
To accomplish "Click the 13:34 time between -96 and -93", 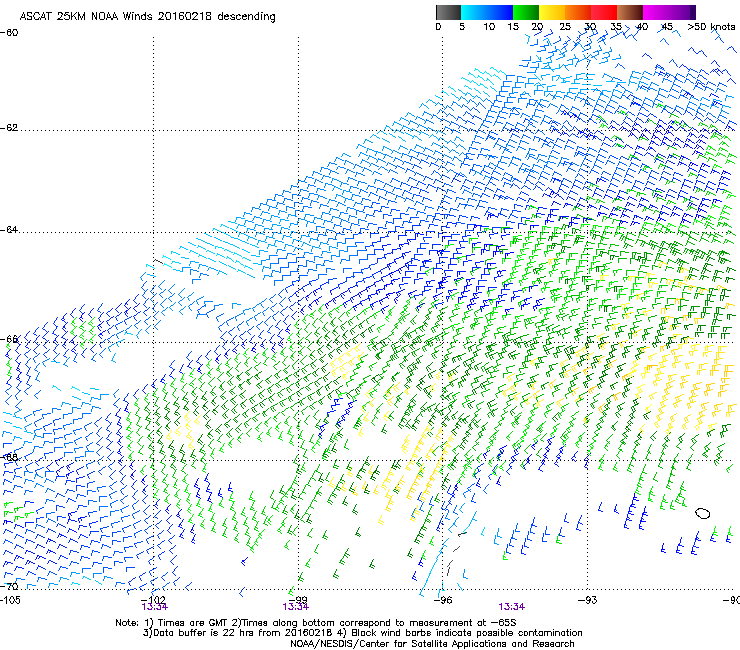I will coord(512,607).
